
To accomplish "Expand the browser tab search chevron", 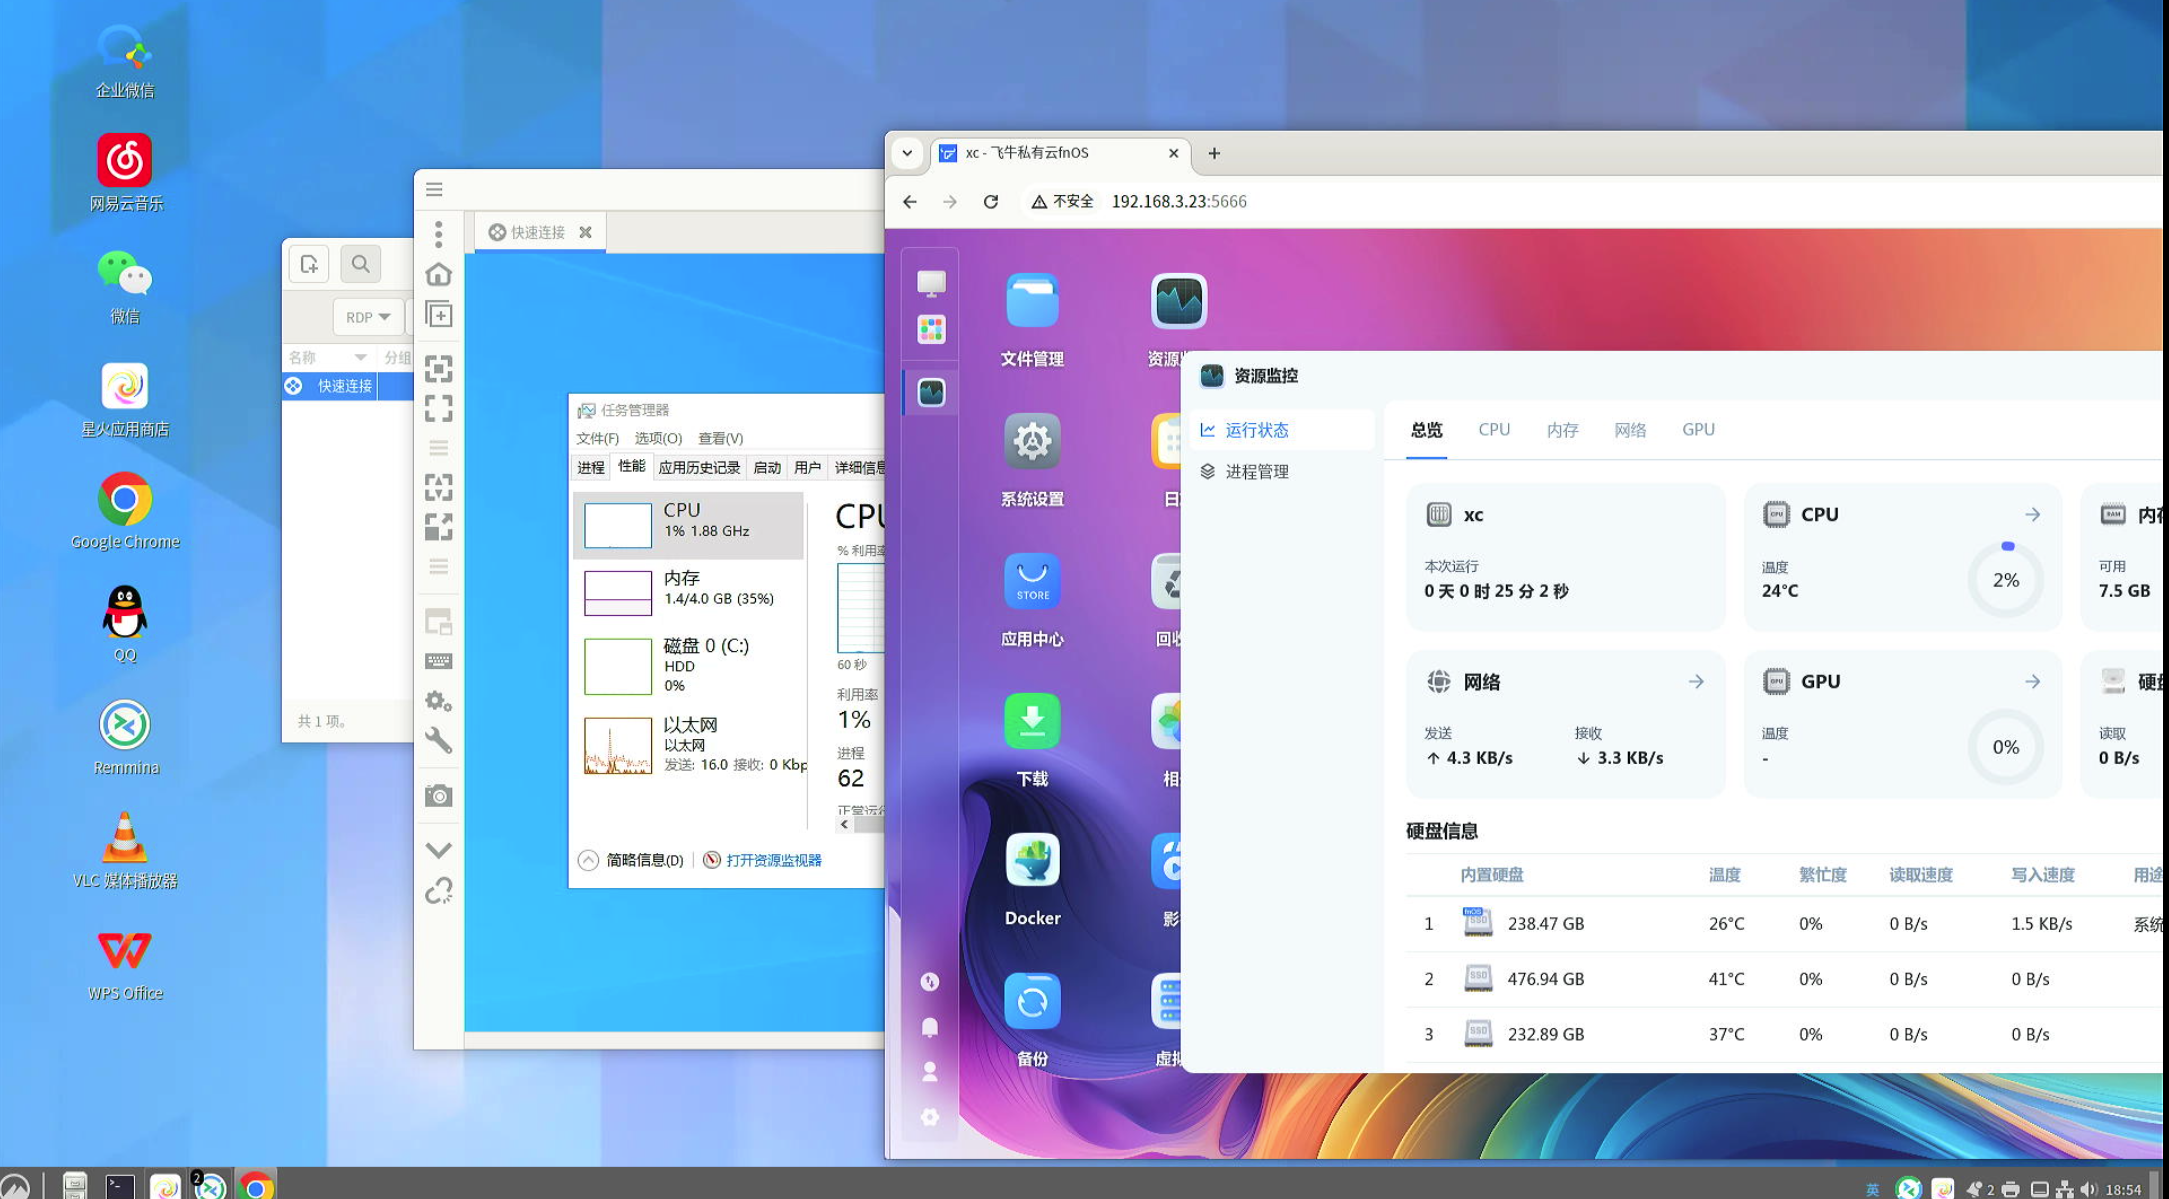I will click(x=907, y=153).
